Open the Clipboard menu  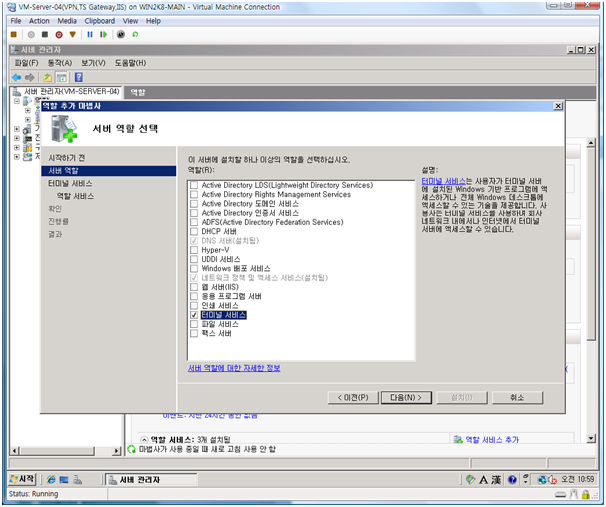click(x=100, y=21)
